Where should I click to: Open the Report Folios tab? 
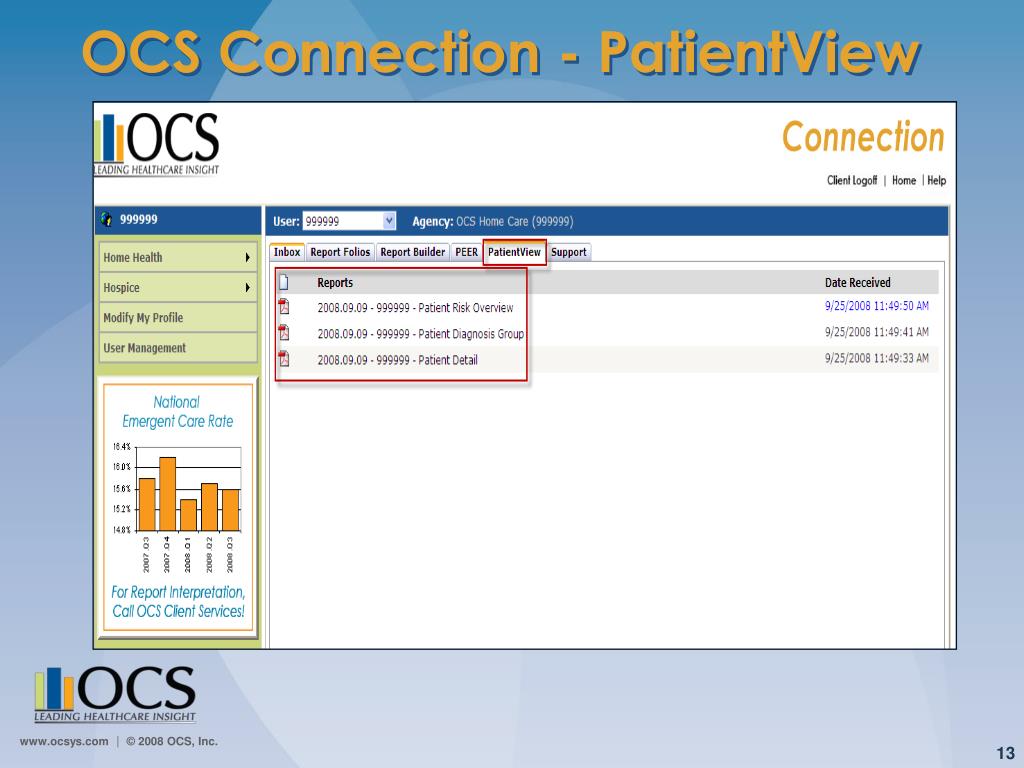pyautogui.click(x=340, y=252)
